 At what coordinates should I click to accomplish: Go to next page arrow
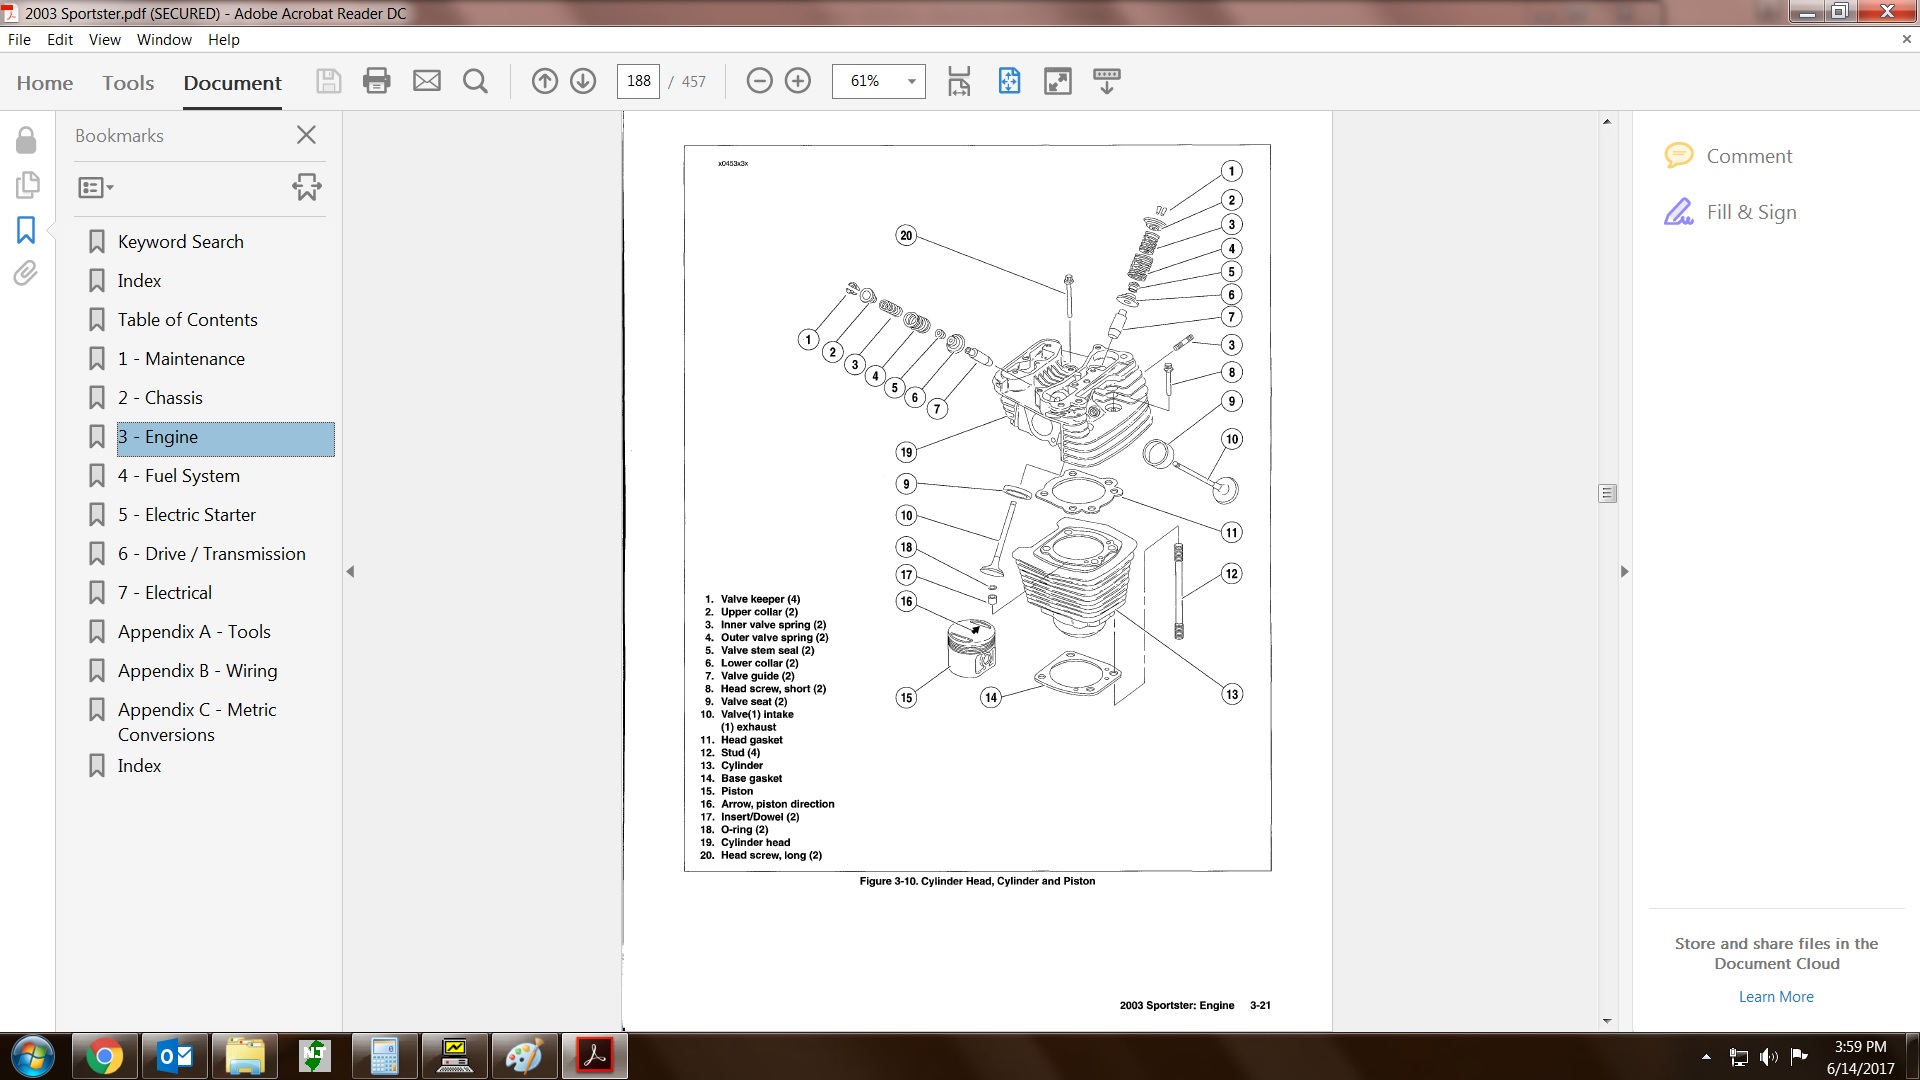click(x=583, y=81)
